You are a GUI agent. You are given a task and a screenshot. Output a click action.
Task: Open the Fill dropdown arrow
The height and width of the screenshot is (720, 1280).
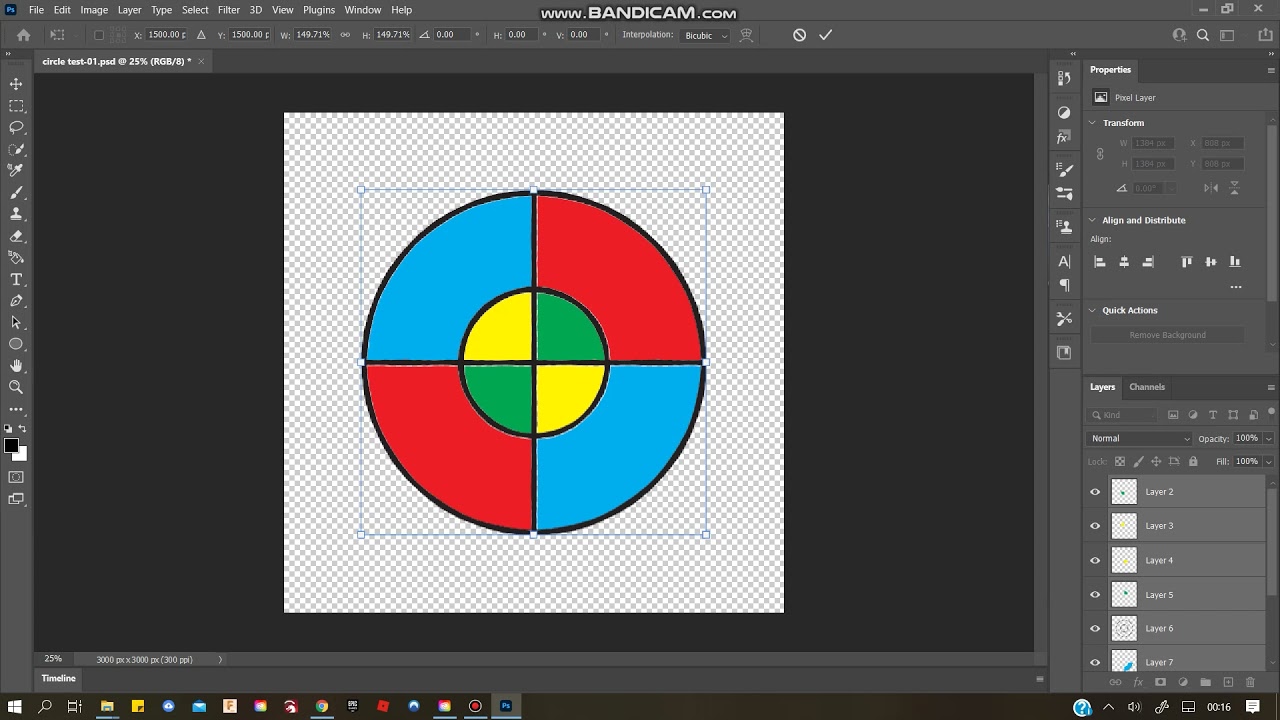point(1268,462)
